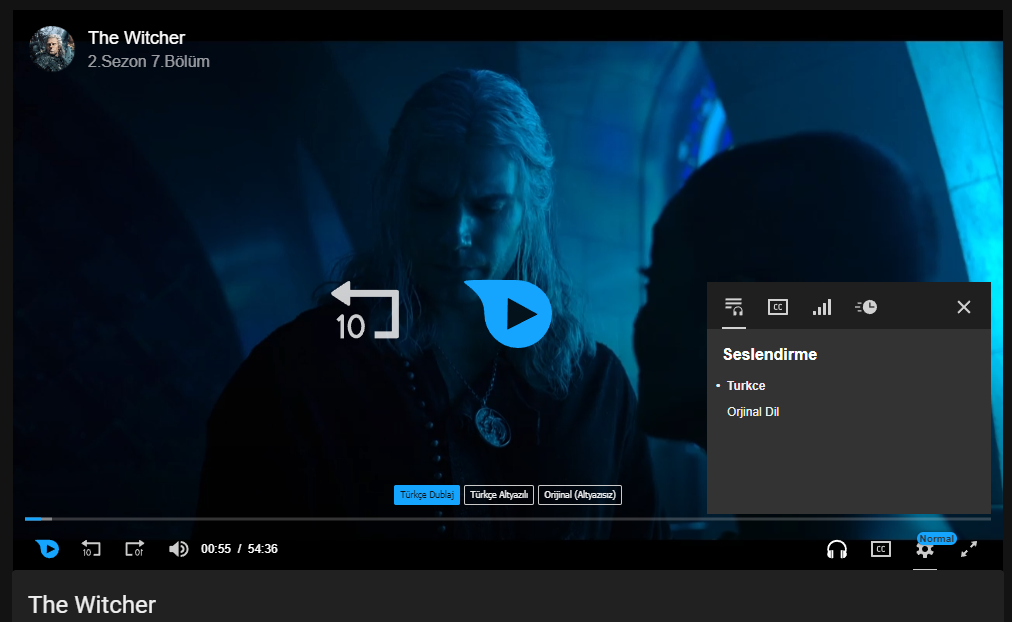Click the 54:36 total duration text
1012x622 pixels.
coord(263,549)
